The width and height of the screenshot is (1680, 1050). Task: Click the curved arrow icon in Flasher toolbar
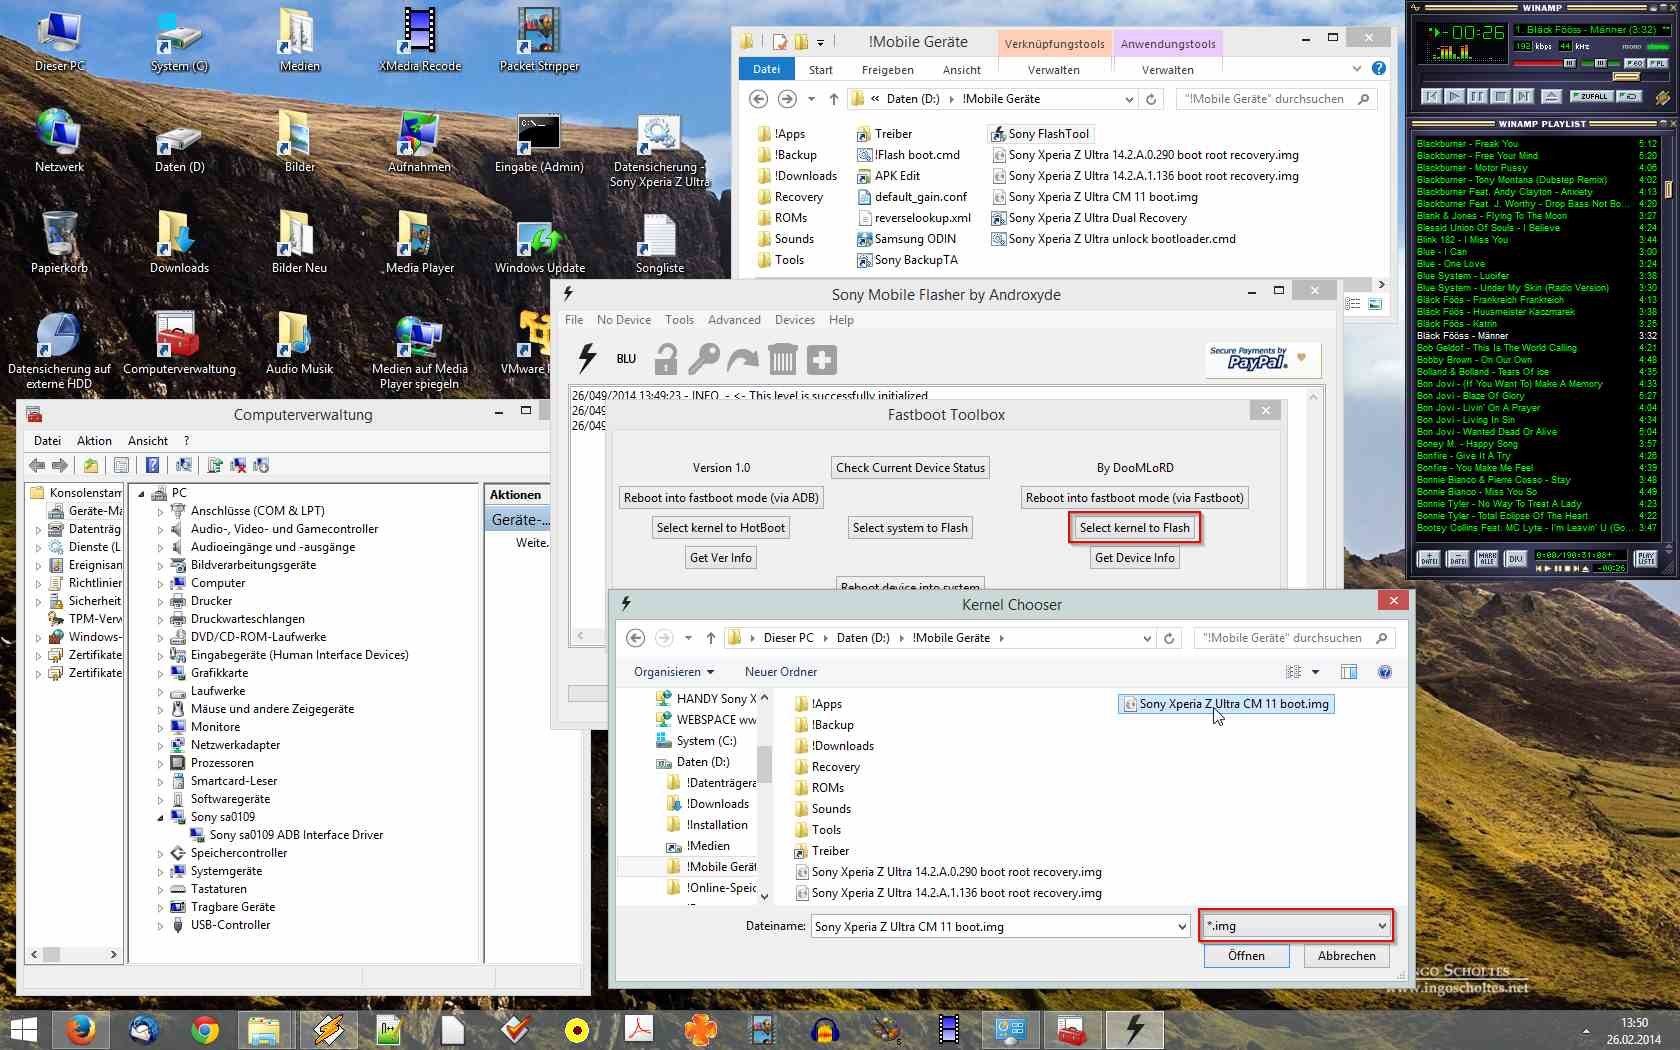pyautogui.click(x=743, y=359)
